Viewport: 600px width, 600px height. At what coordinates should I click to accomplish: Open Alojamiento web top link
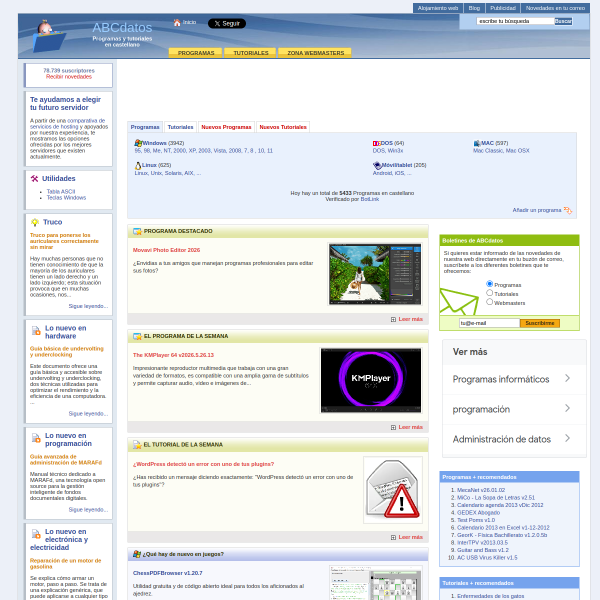tap(438, 8)
